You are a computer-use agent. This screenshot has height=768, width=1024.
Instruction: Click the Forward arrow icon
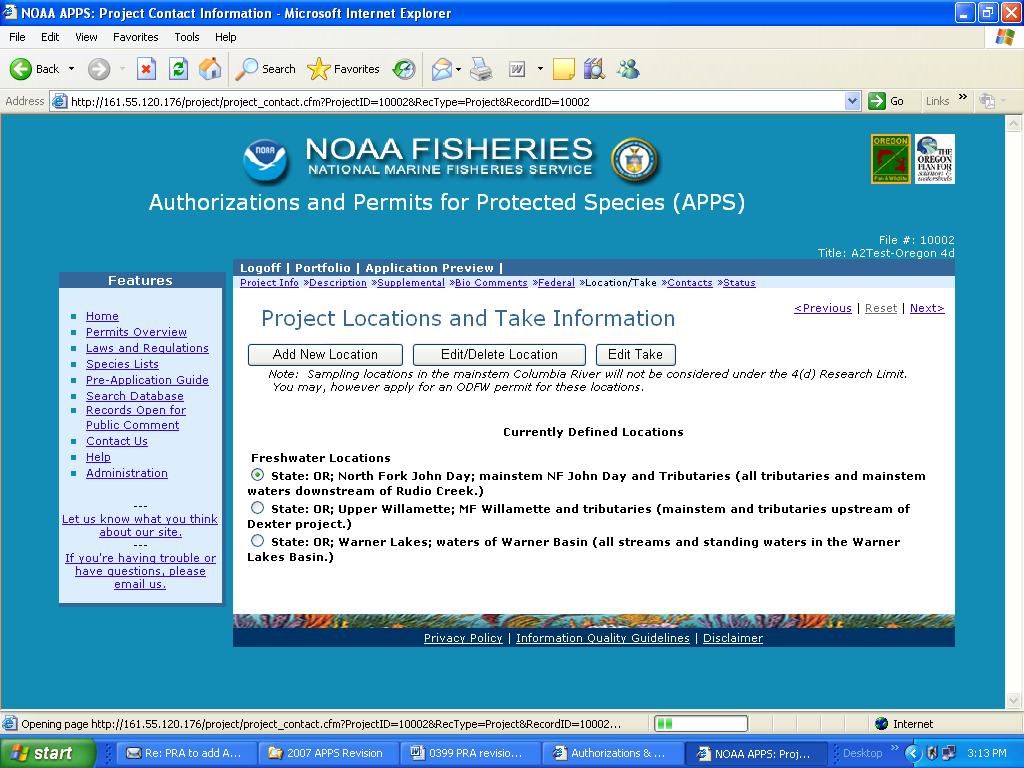tap(99, 69)
